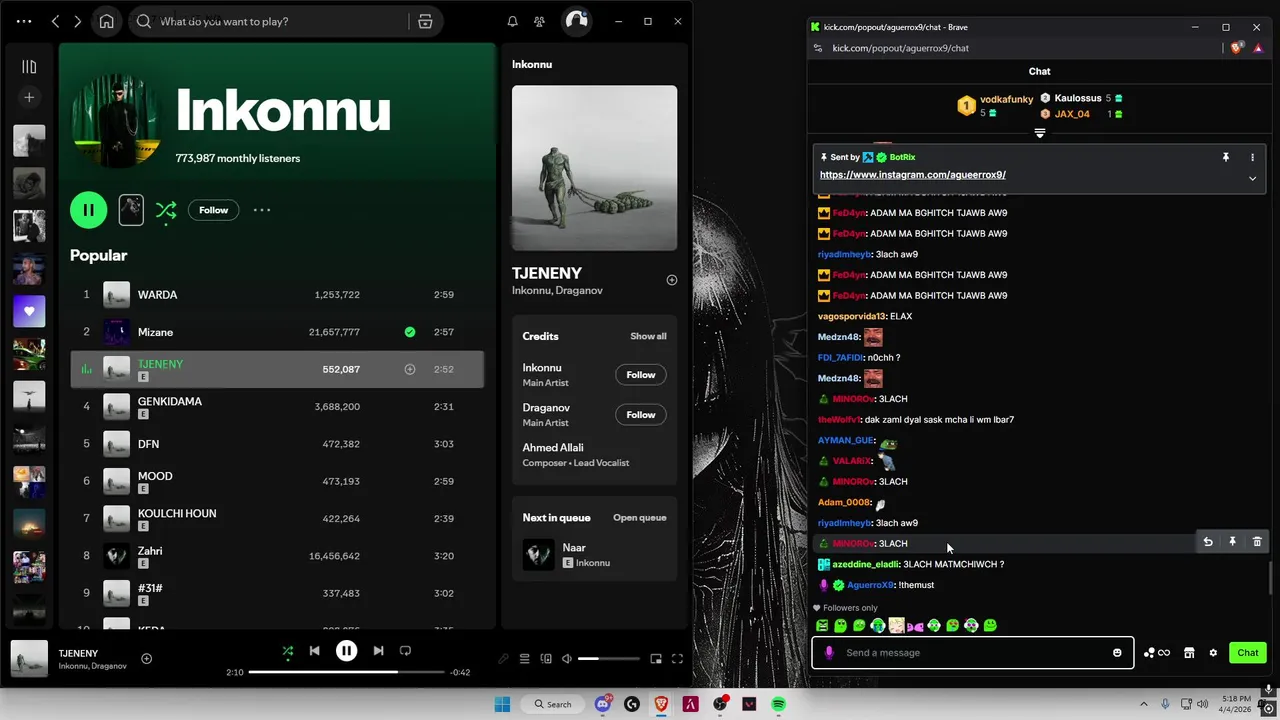The height and width of the screenshot is (720, 1280).
Task: Open Your Library icon in Spotify sidebar
Action: 29,67
